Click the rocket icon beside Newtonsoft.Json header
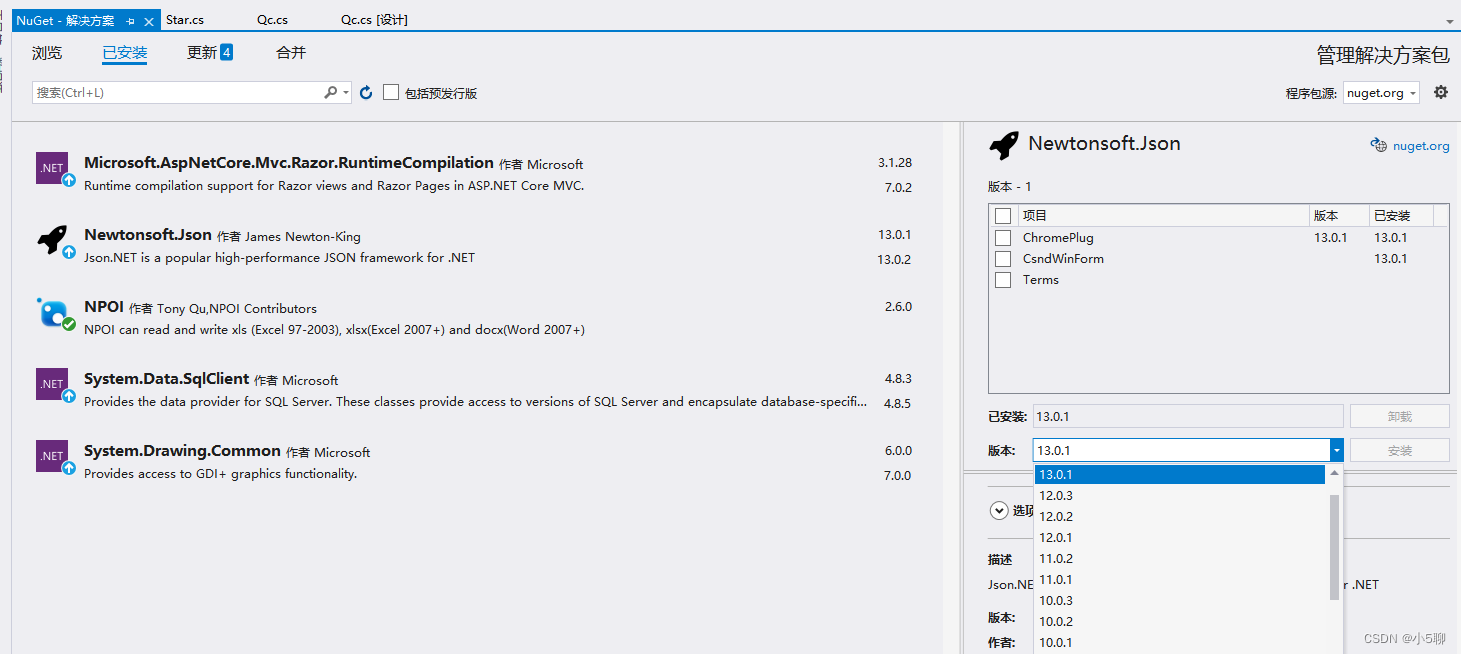The height and width of the screenshot is (654, 1461). [x=1003, y=144]
